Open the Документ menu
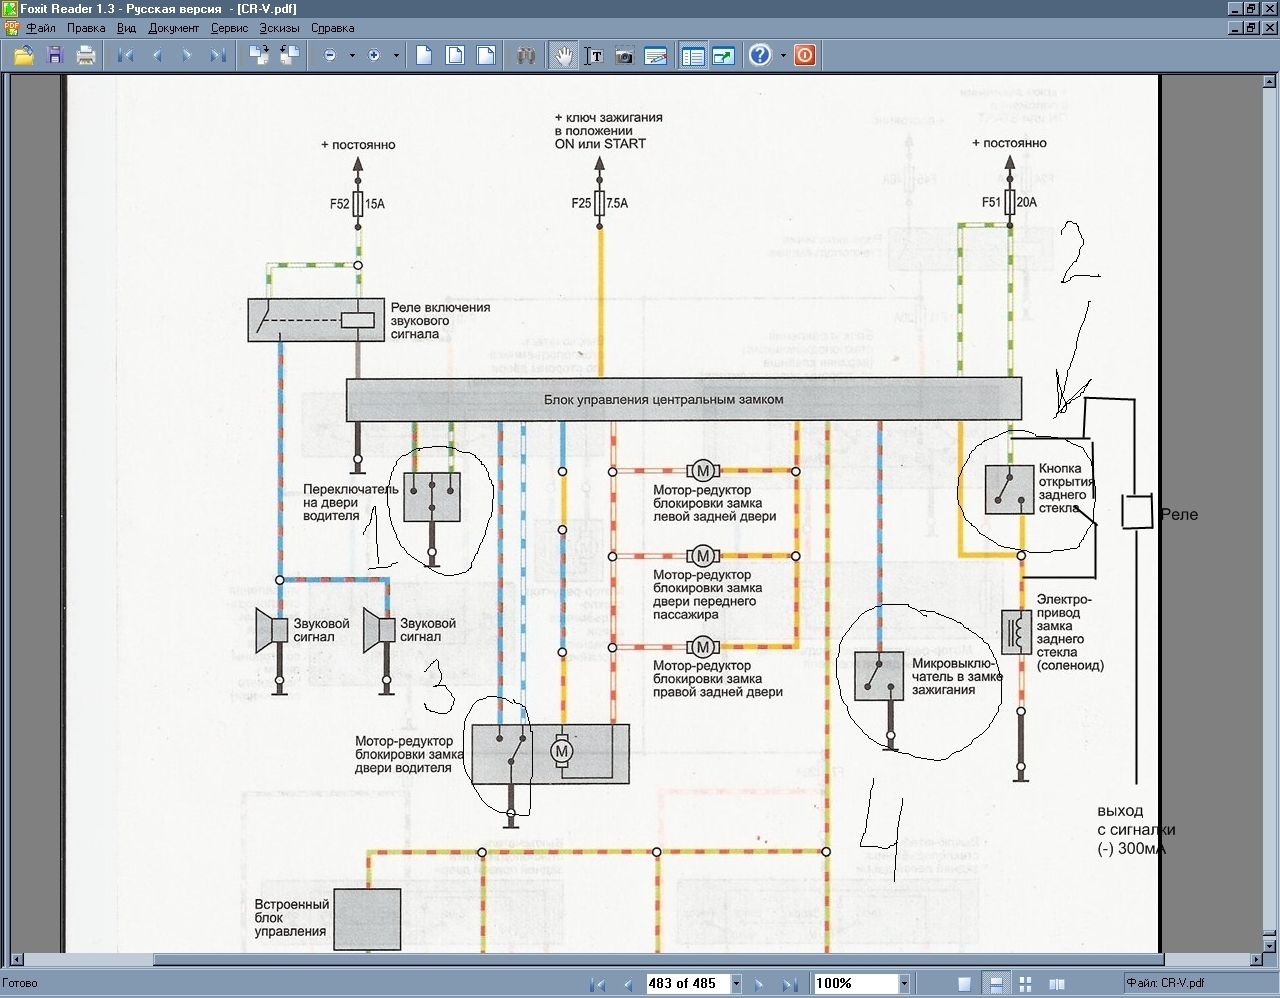This screenshot has height=998, width=1280. pos(173,28)
